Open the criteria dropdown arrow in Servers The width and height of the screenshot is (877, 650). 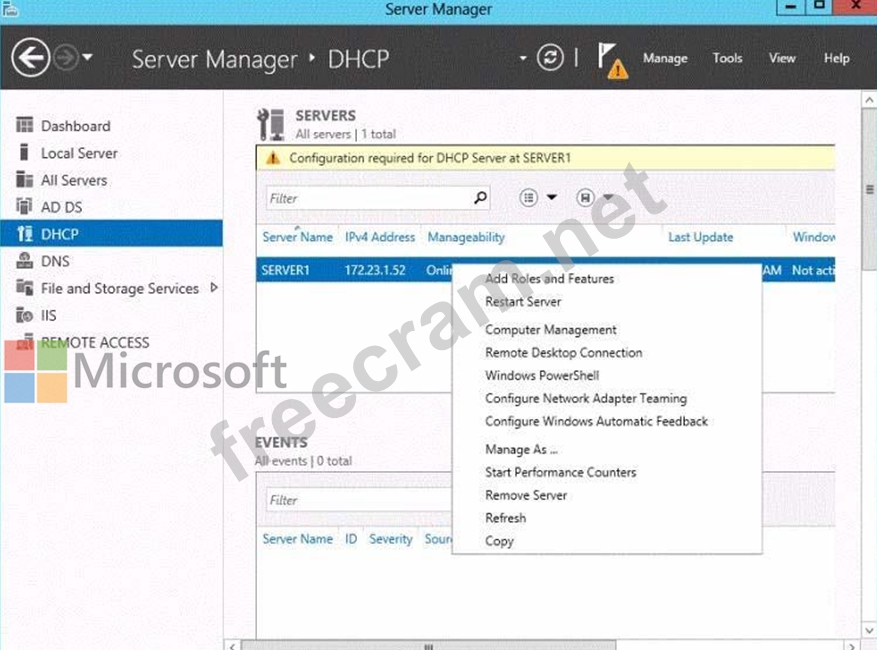551,197
